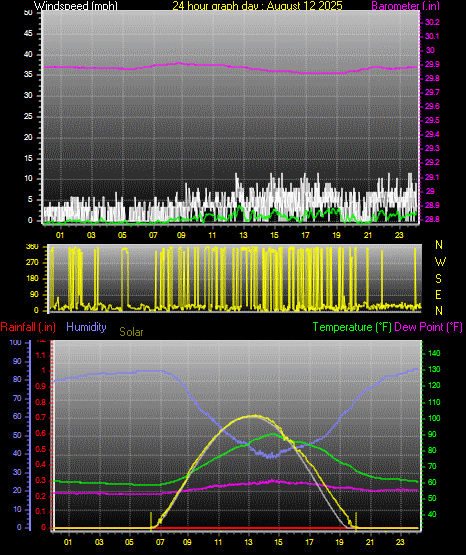Viewport: 466px width, 555px height.
Task: Select the Solar legend label
Action: pyautogui.click(x=131, y=332)
